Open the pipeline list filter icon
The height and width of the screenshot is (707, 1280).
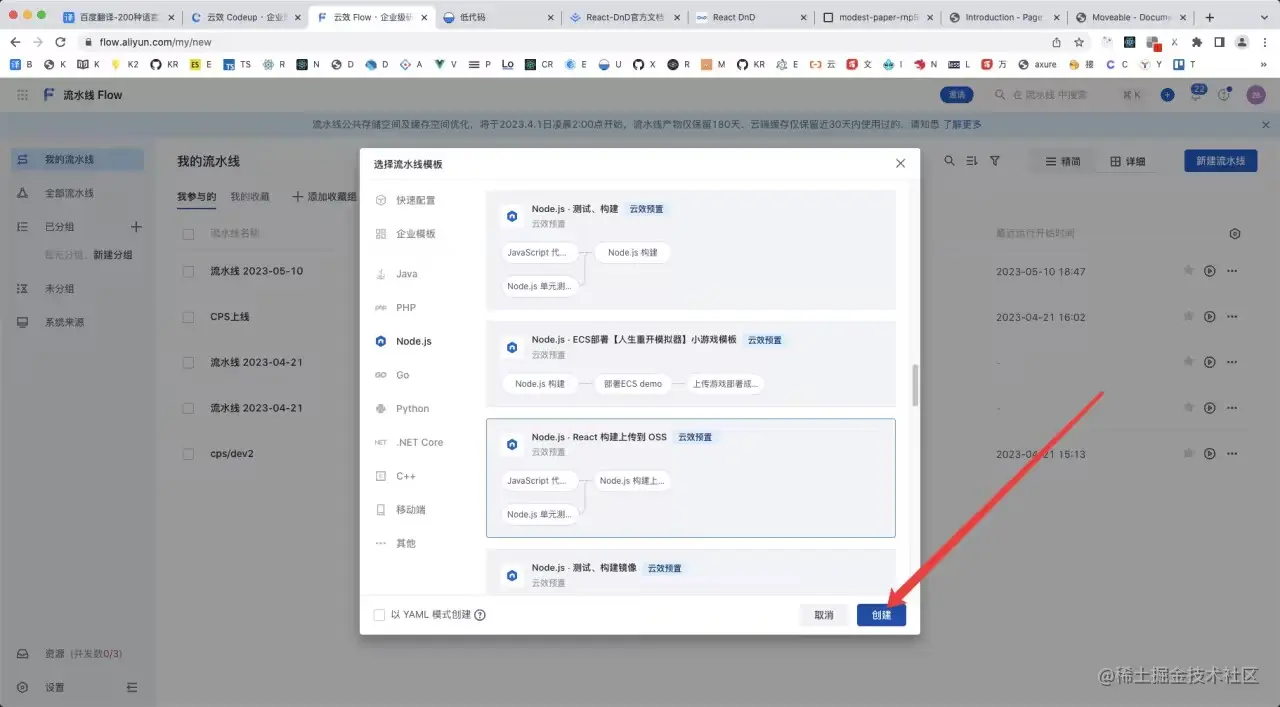tap(995, 161)
